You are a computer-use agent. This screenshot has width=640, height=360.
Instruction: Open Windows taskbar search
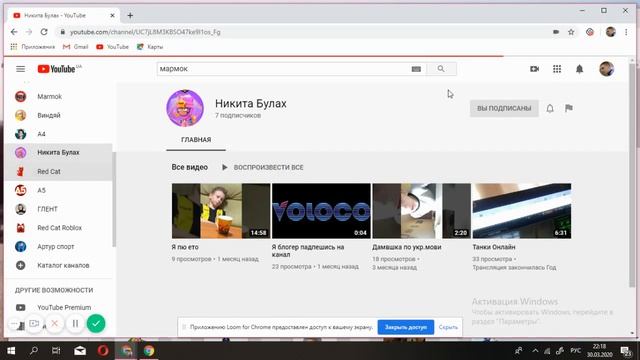pos(34,351)
